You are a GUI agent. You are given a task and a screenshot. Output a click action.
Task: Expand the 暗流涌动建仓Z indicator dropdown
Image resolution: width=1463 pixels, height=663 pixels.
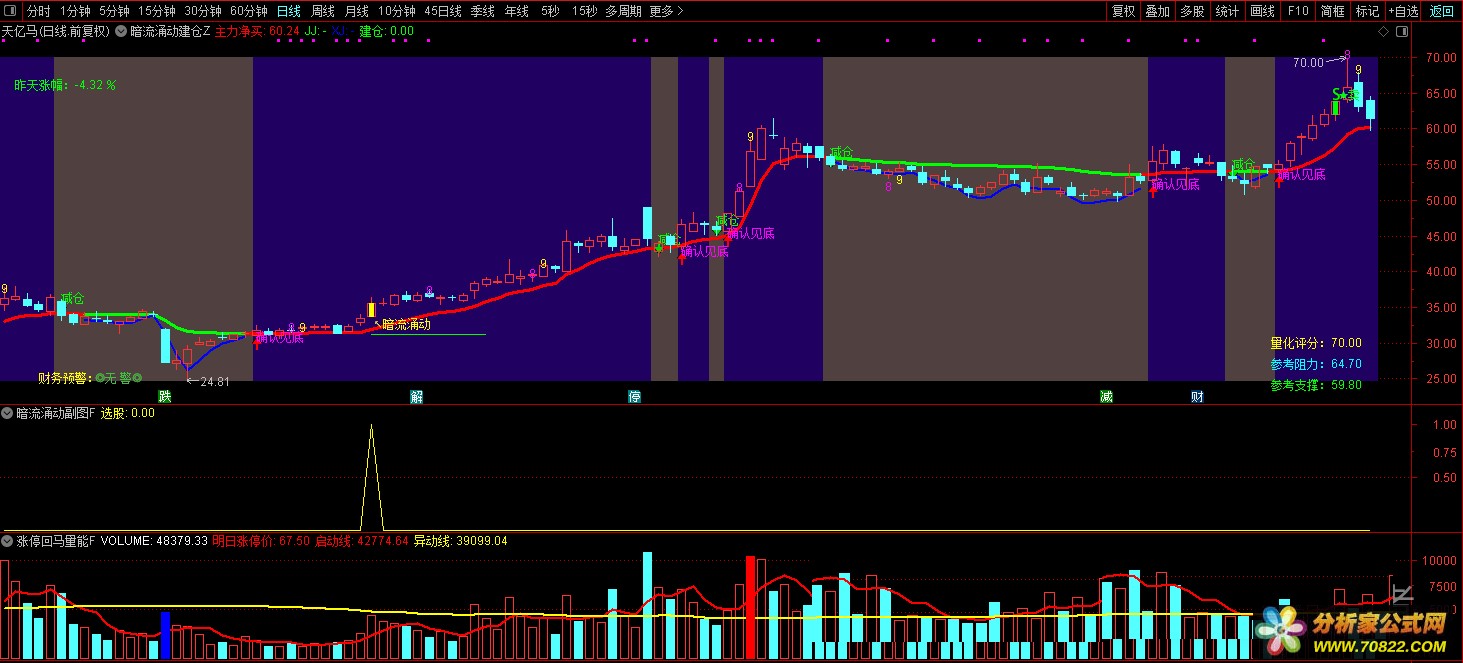(x=122, y=31)
